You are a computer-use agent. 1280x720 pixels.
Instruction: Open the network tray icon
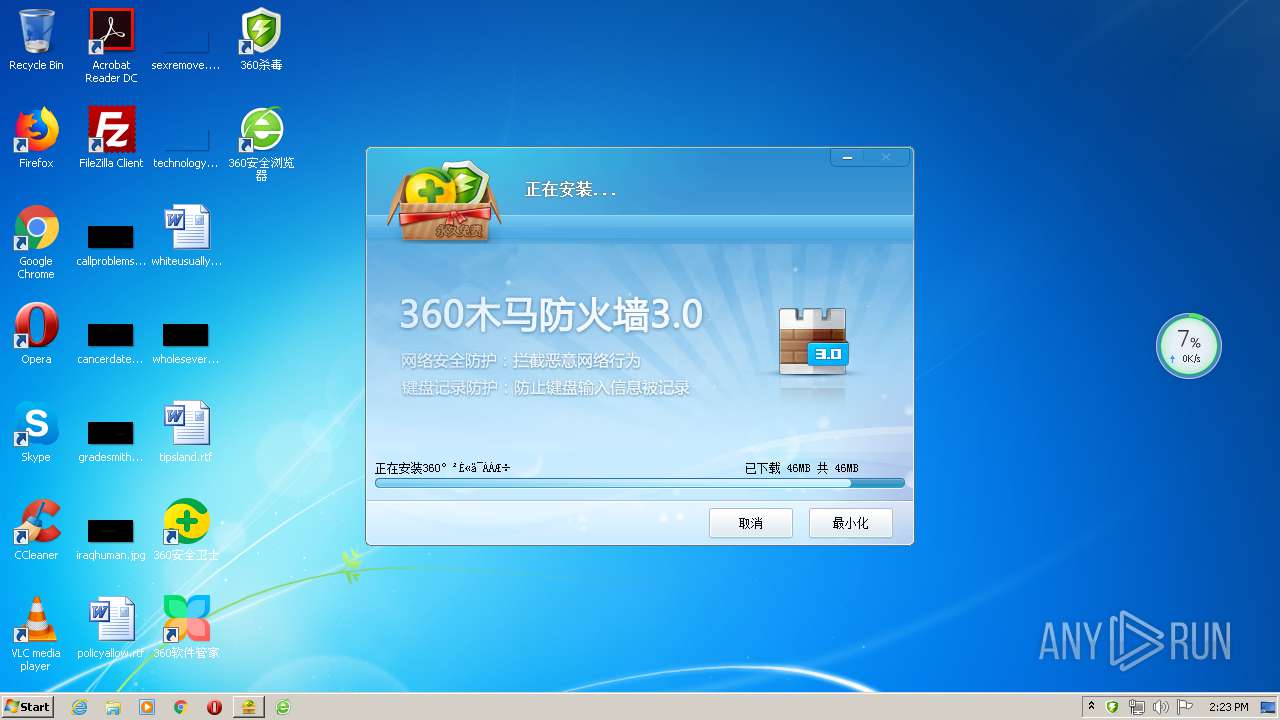coord(1136,707)
